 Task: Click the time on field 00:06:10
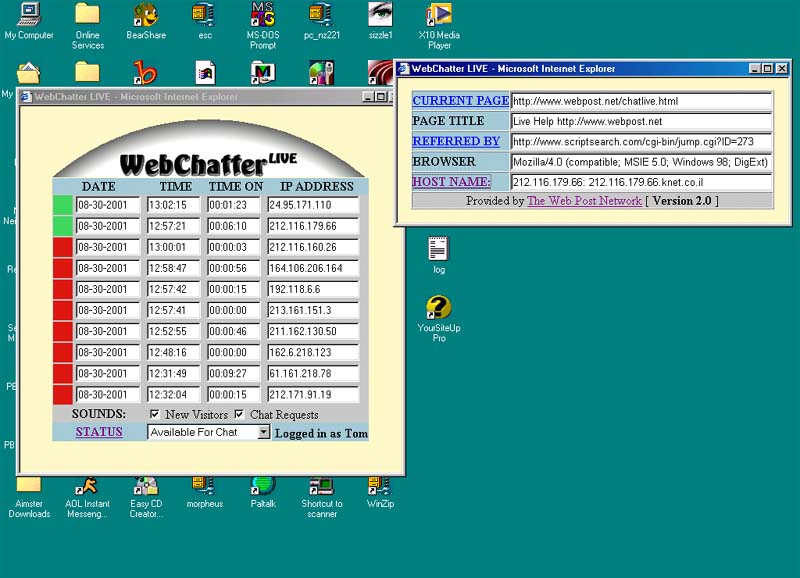233,226
